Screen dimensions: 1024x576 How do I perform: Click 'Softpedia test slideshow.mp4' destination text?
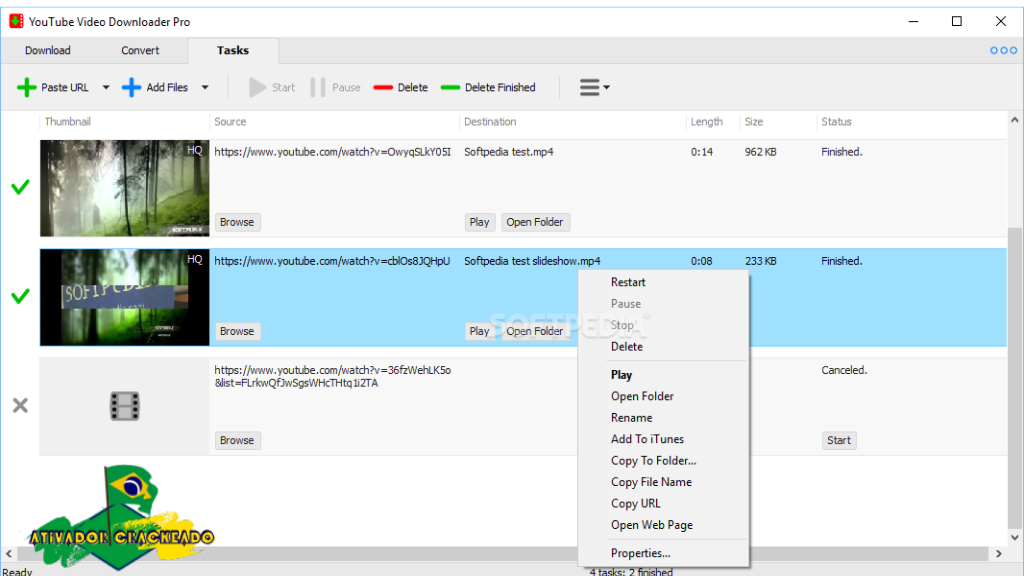click(532, 261)
